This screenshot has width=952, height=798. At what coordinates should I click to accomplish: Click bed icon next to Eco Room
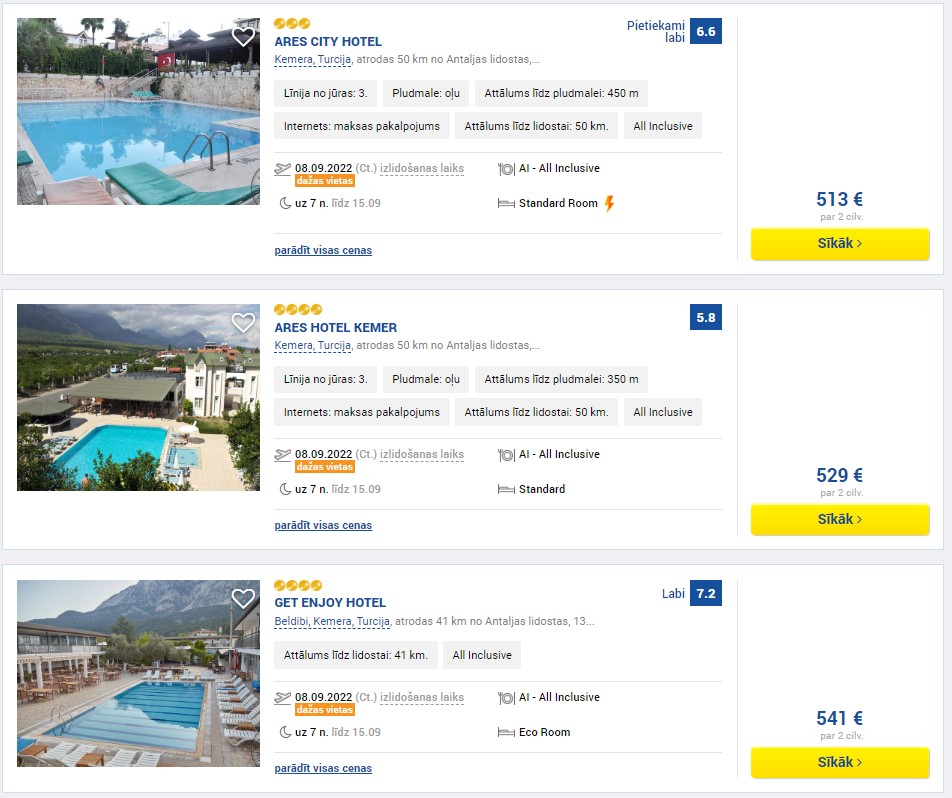point(506,732)
